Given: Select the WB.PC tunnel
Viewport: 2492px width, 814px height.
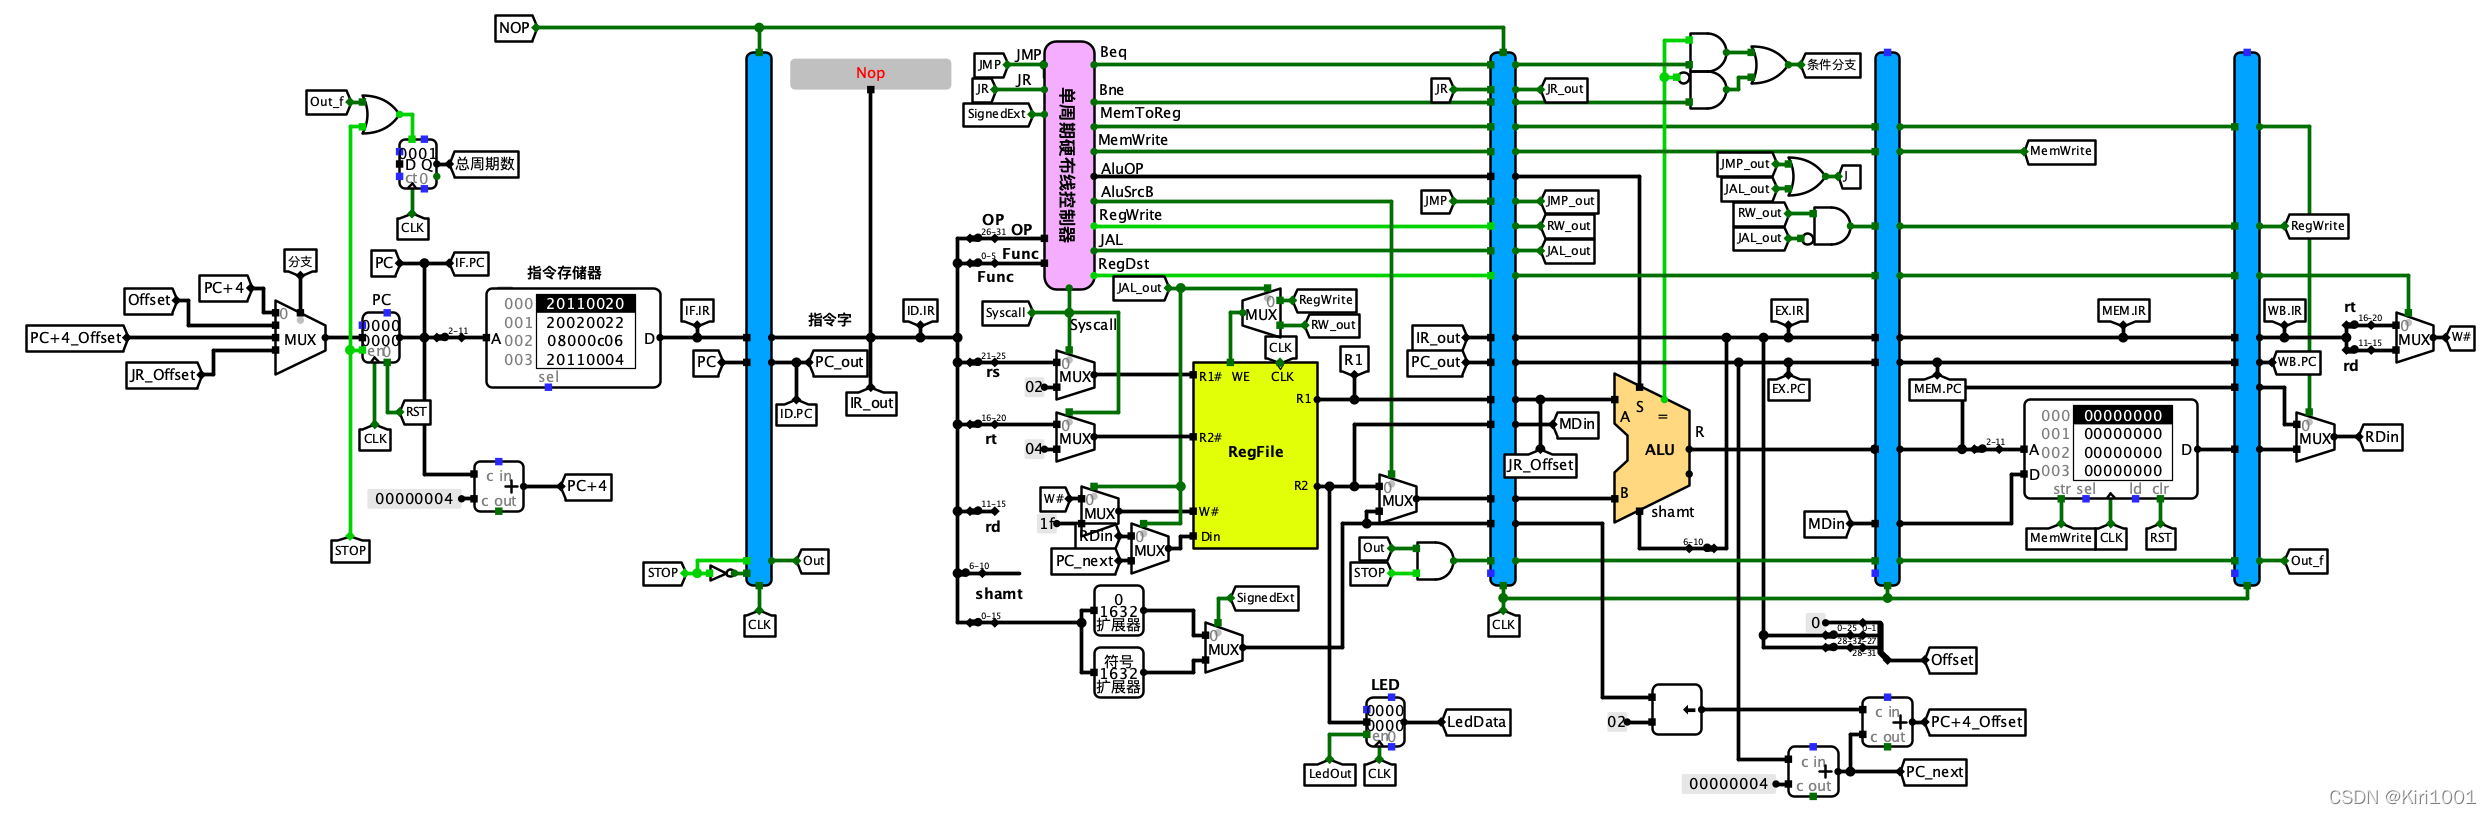Looking at the screenshot, I should pos(2296,362).
